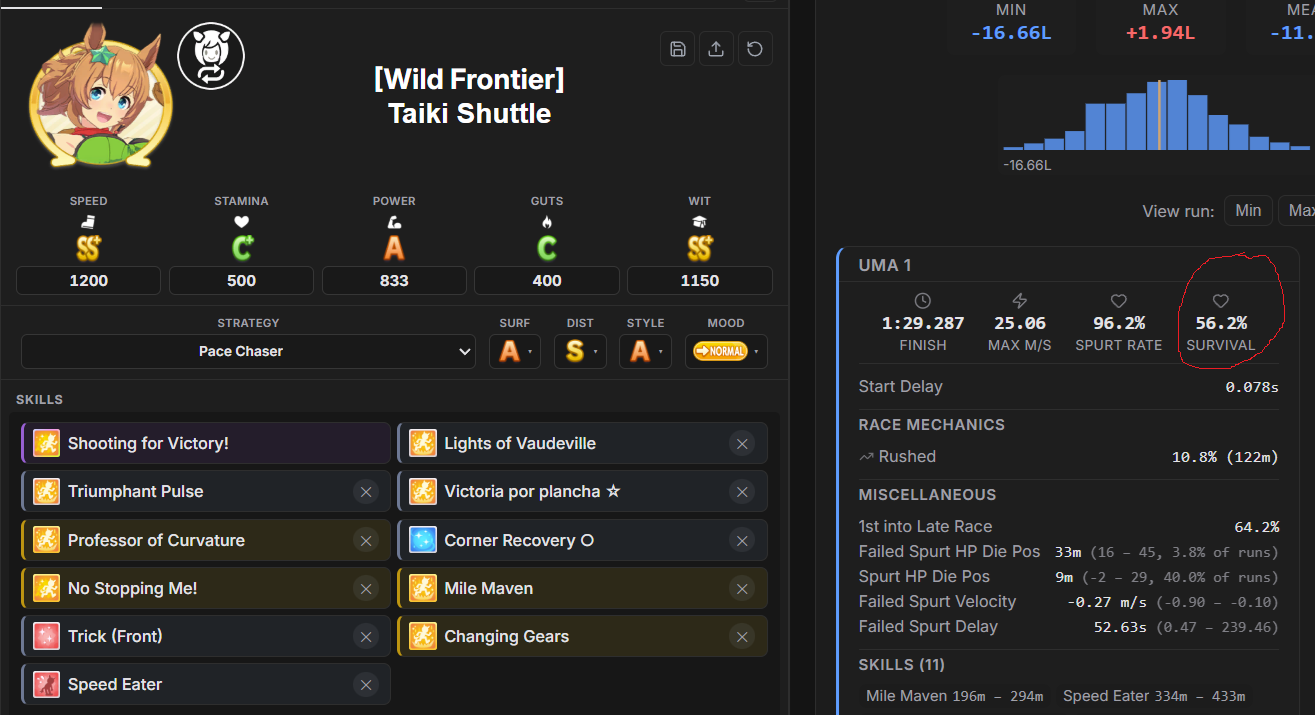The width and height of the screenshot is (1315, 715).
Task: Click the Speed Eater skill icon
Action: click(46, 684)
